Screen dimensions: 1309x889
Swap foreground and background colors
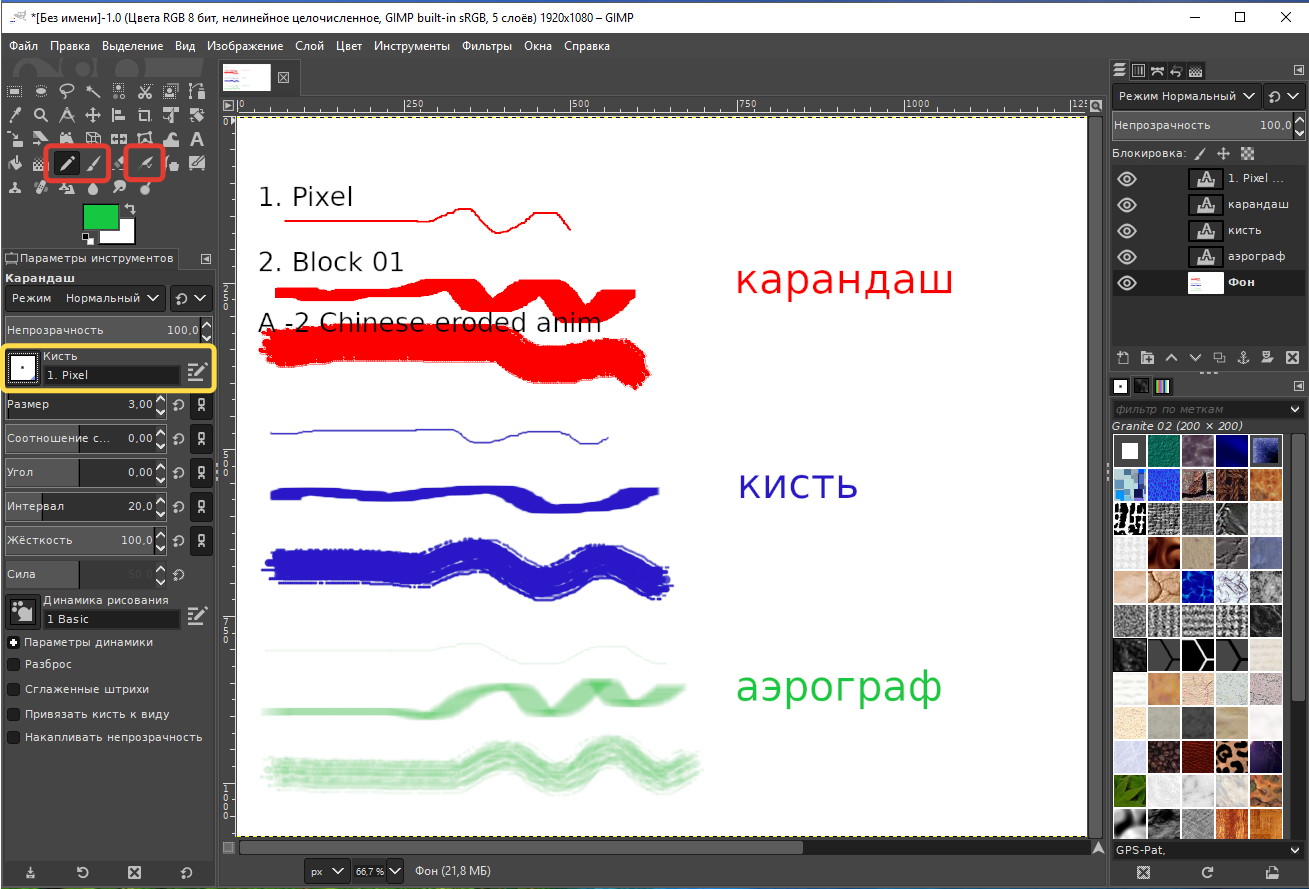[x=128, y=210]
